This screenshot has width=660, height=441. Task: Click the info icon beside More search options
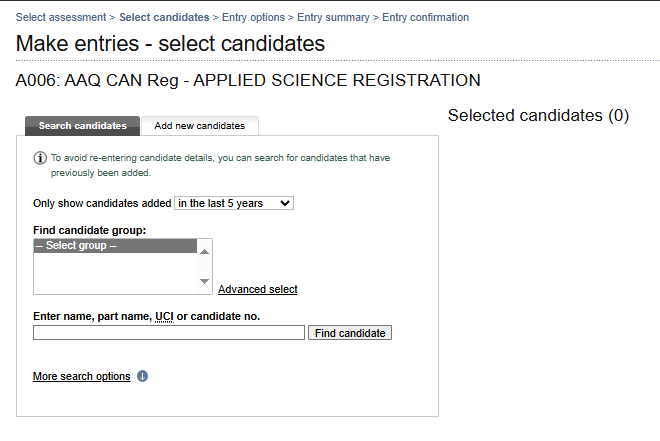click(142, 377)
